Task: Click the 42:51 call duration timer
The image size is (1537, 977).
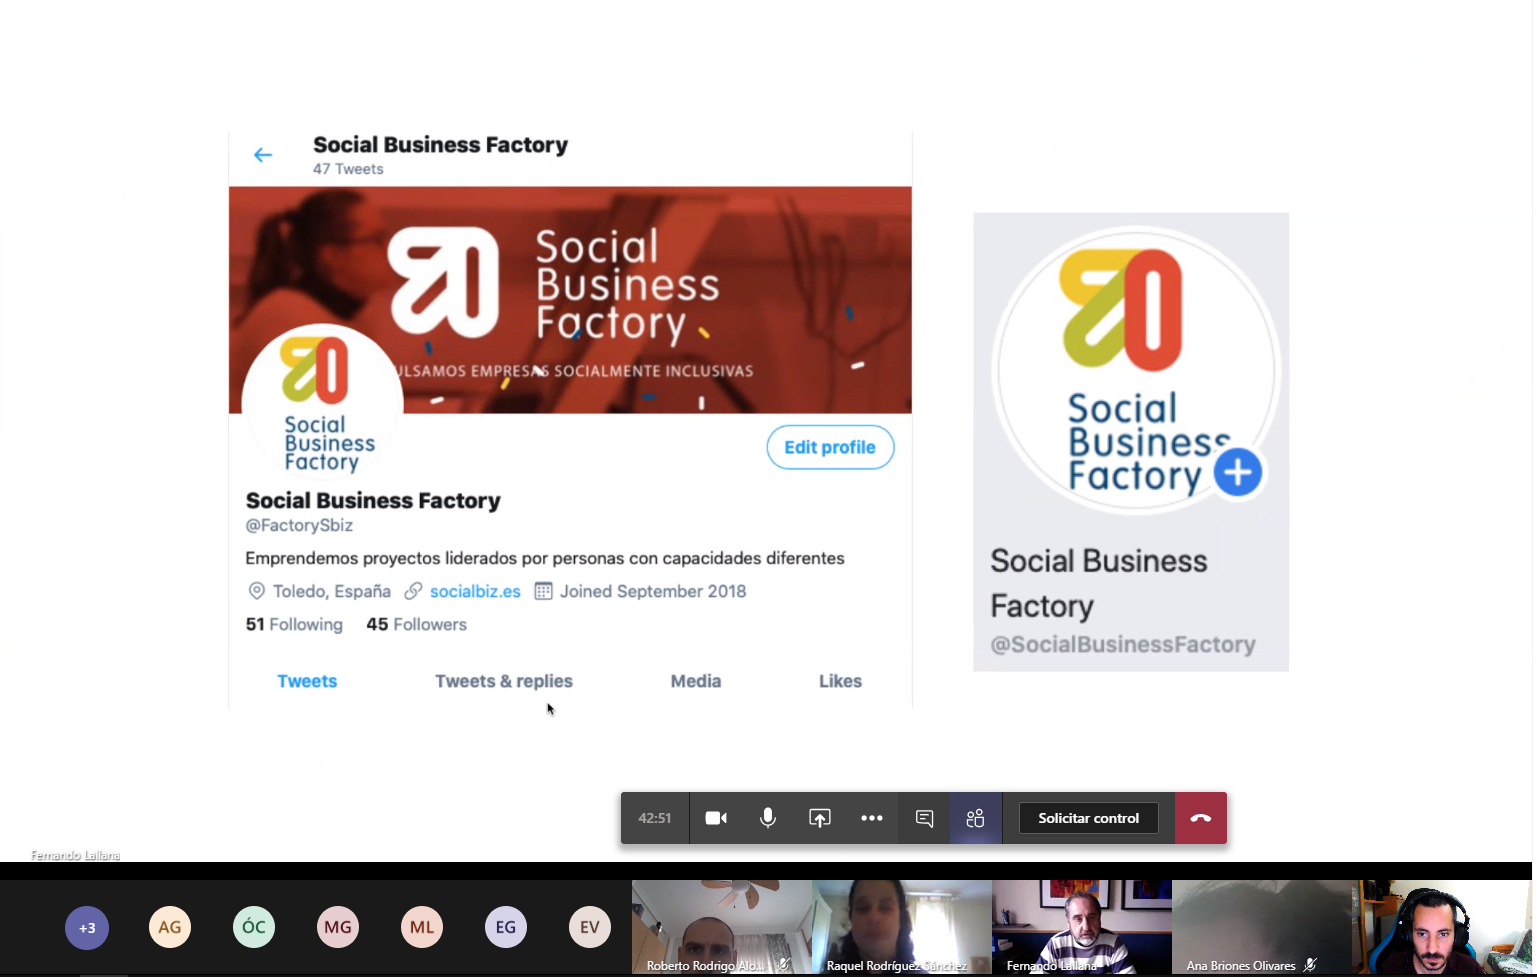Action: tap(655, 818)
